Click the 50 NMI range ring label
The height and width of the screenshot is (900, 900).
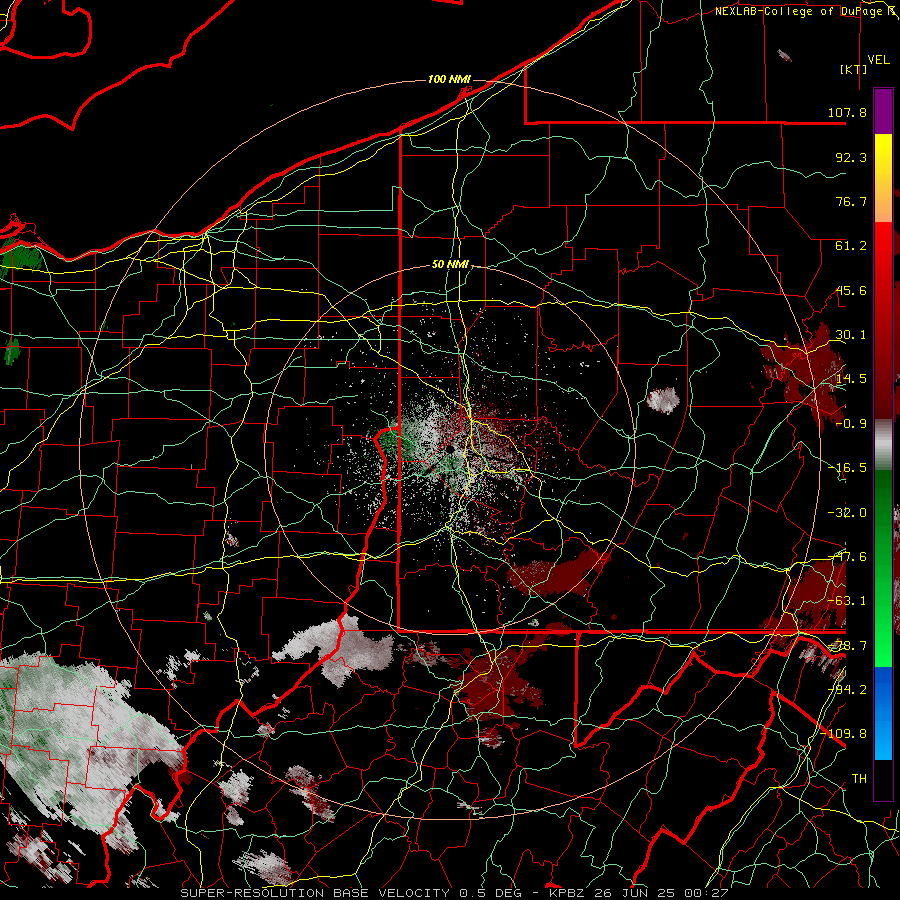click(450, 265)
